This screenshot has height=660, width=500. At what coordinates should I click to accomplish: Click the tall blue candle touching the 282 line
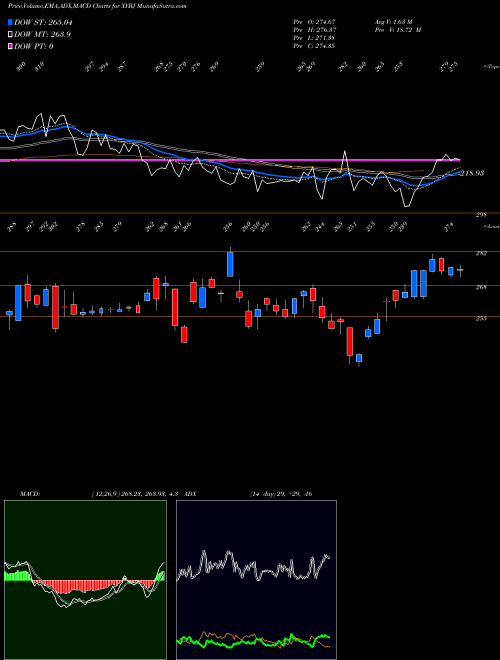click(230, 264)
